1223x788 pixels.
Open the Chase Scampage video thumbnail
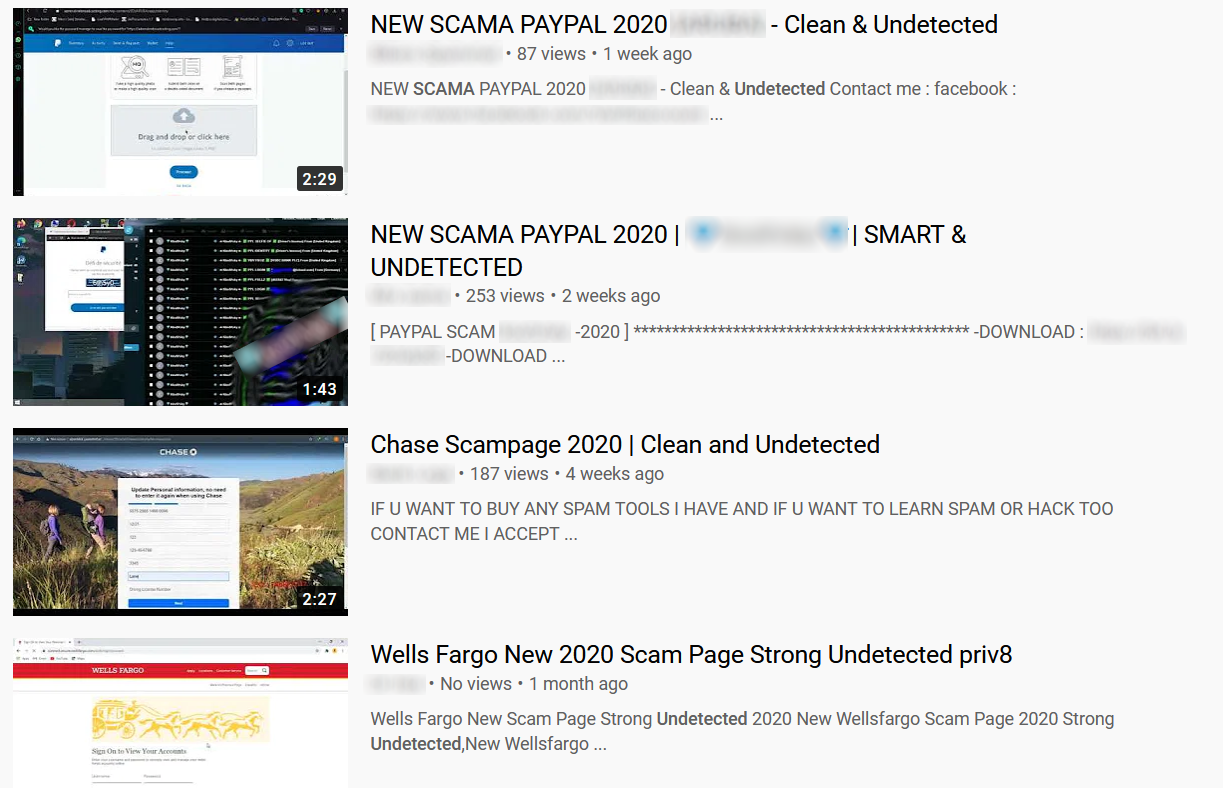tap(180, 522)
